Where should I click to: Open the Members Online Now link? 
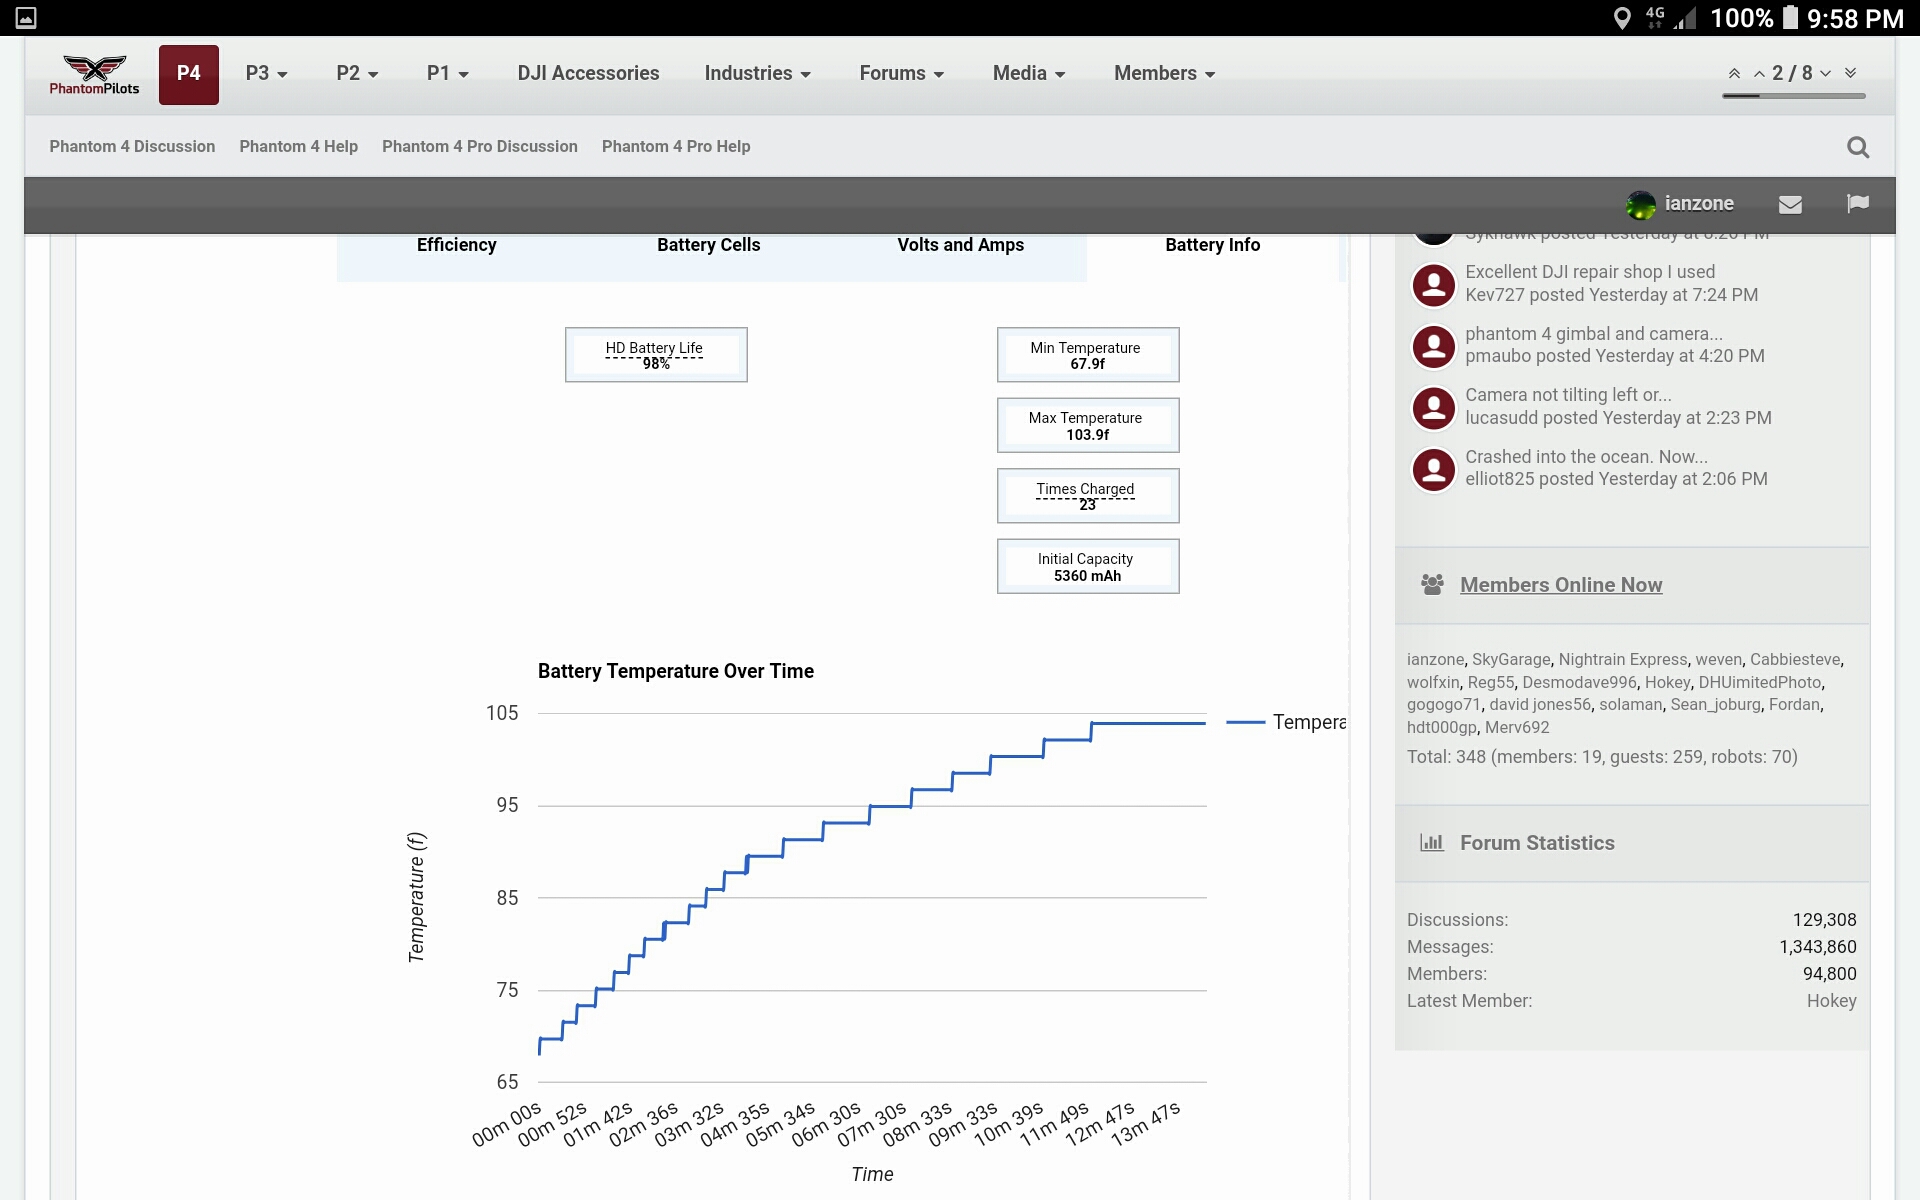pyautogui.click(x=1560, y=585)
